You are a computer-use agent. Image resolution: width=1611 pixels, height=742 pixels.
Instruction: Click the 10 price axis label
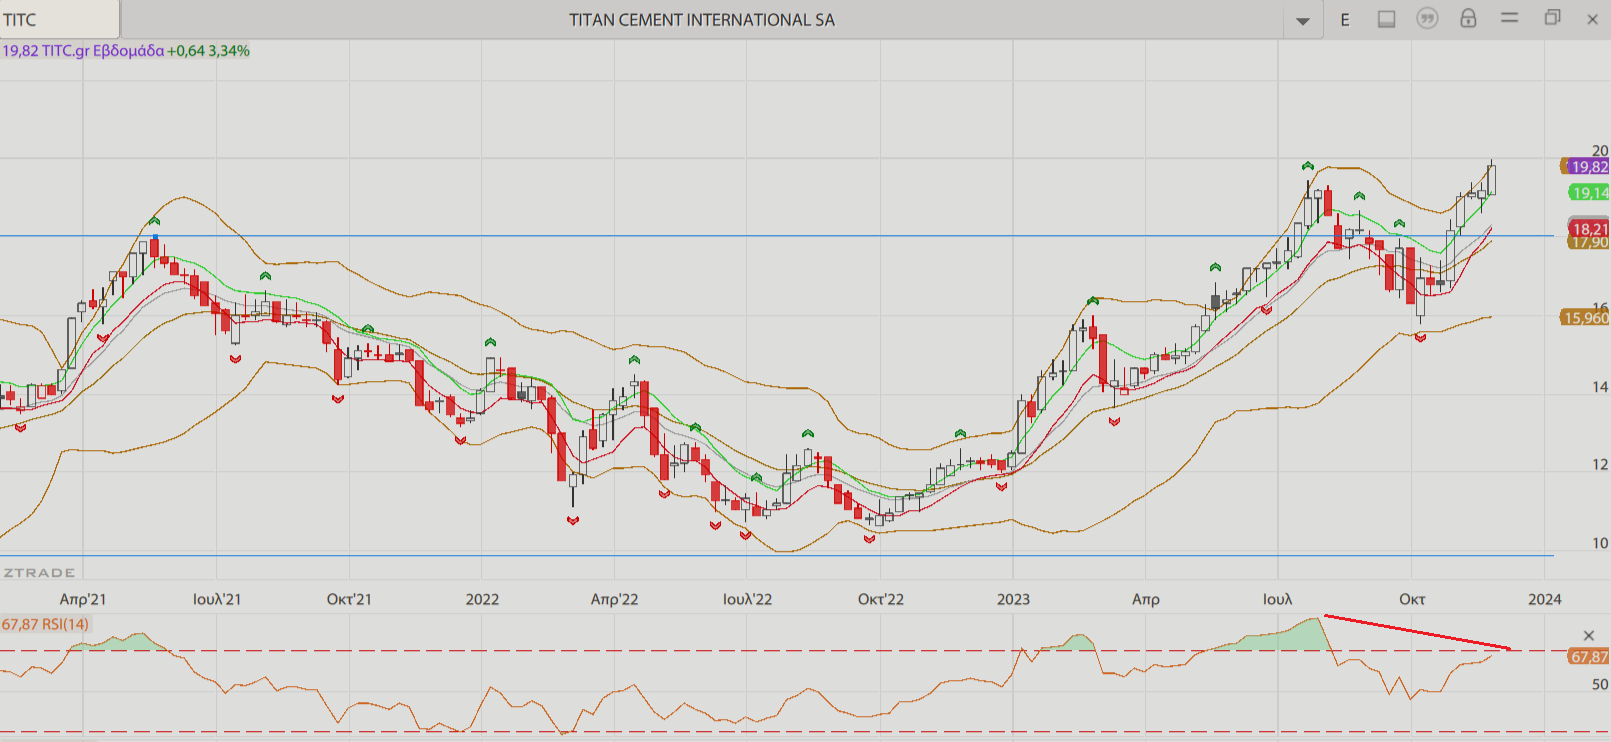pos(1600,543)
